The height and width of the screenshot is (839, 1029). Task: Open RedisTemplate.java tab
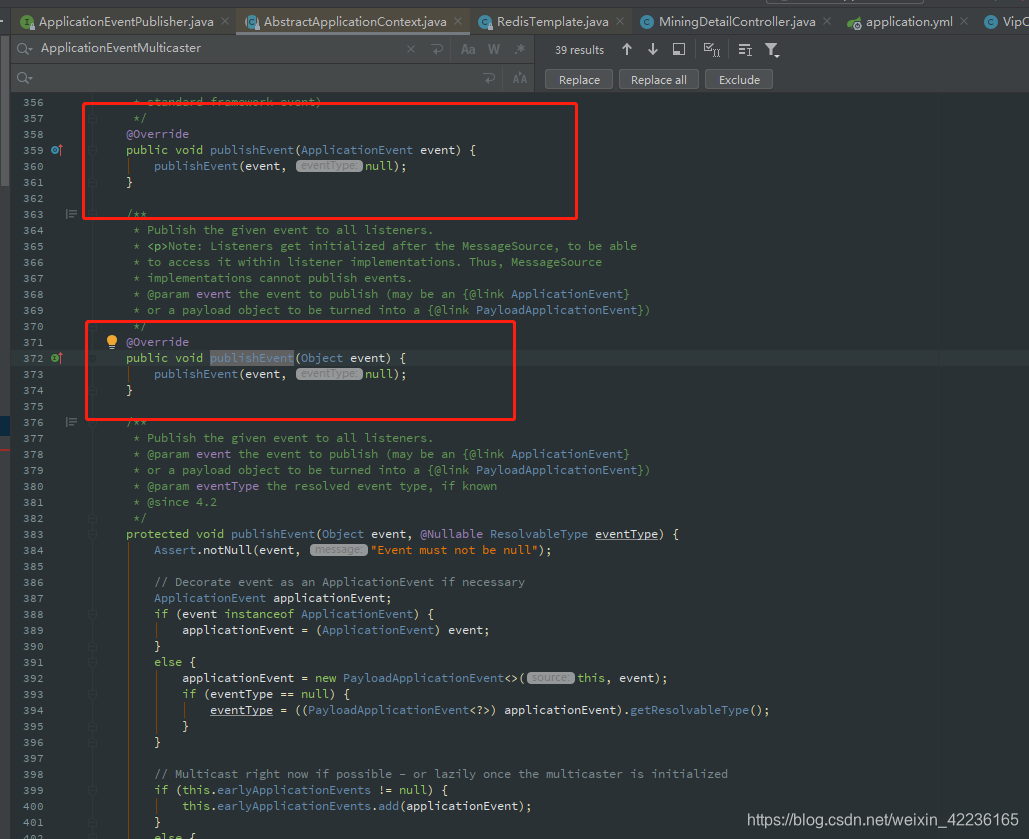tap(553, 22)
